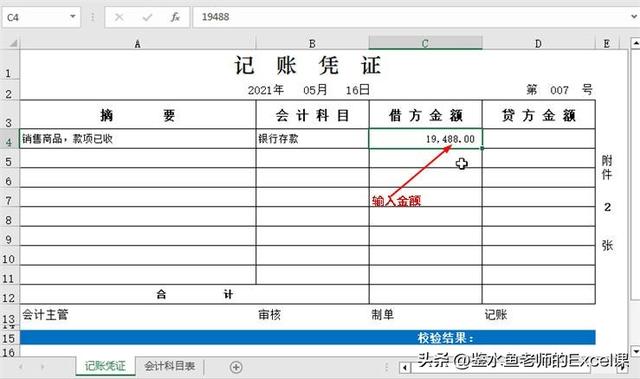
Task: Click the cancel entry X icon
Action: click(x=119, y=17)
